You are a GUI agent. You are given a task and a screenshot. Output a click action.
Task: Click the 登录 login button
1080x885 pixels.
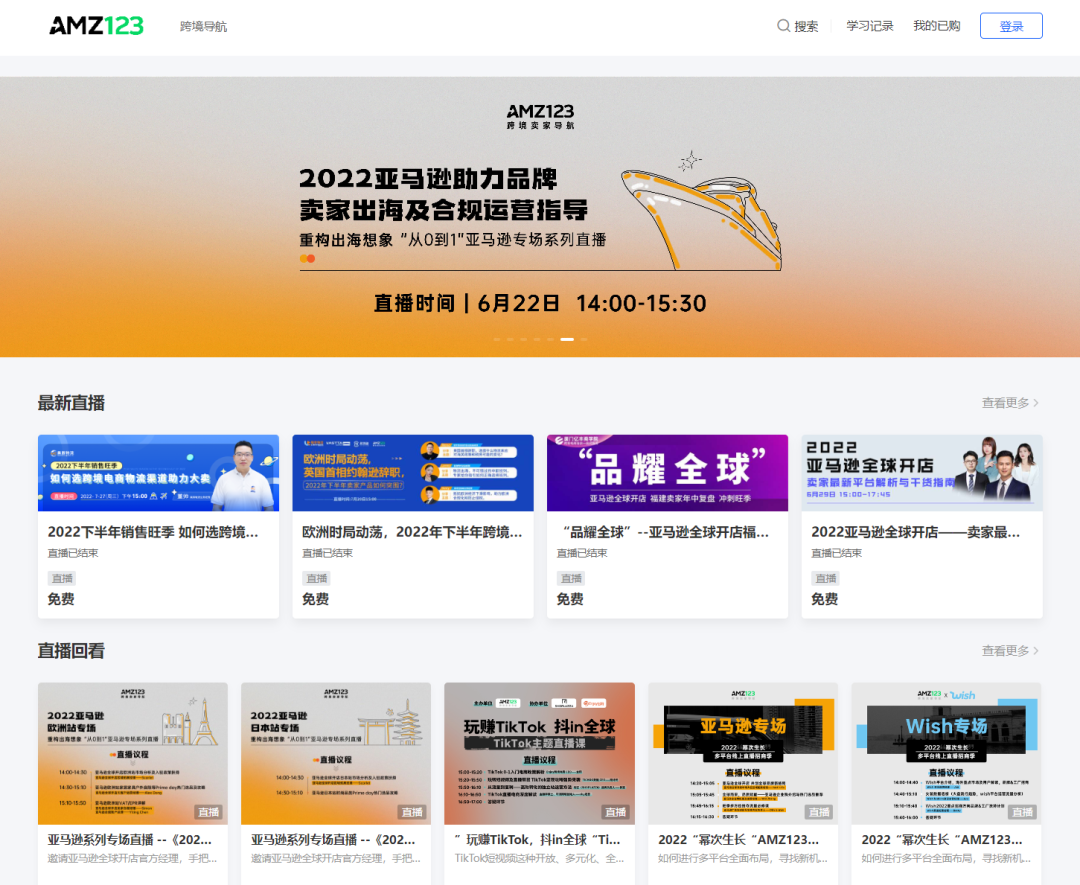click(x=1011, y=25)
